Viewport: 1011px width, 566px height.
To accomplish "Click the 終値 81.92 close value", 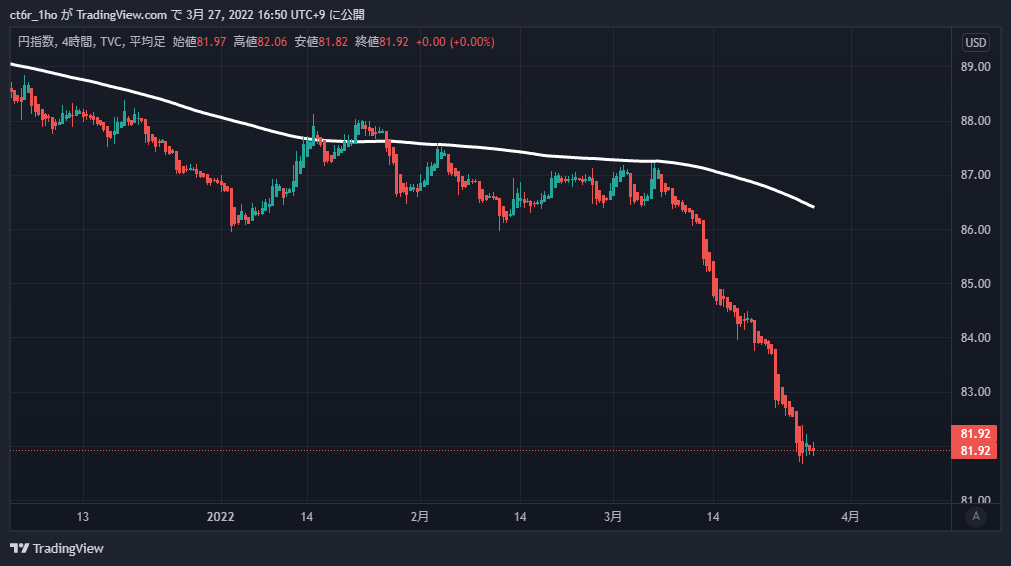I will (x=382, y=42).
